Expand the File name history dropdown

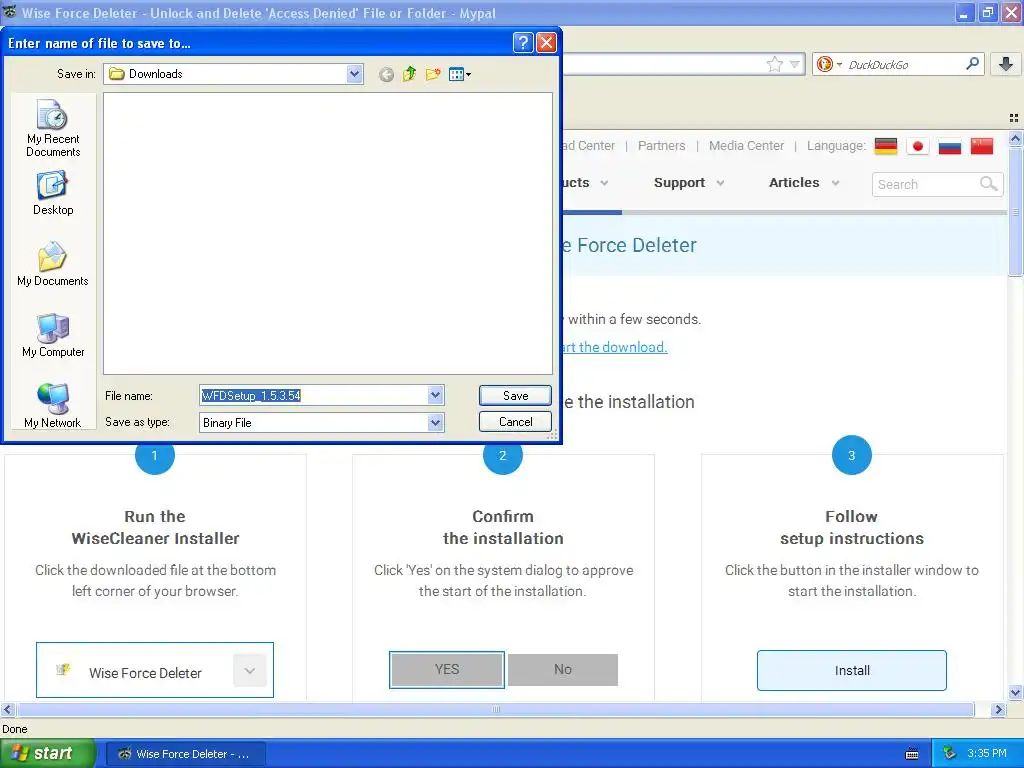pyautogui.click(x=436, y=395)
